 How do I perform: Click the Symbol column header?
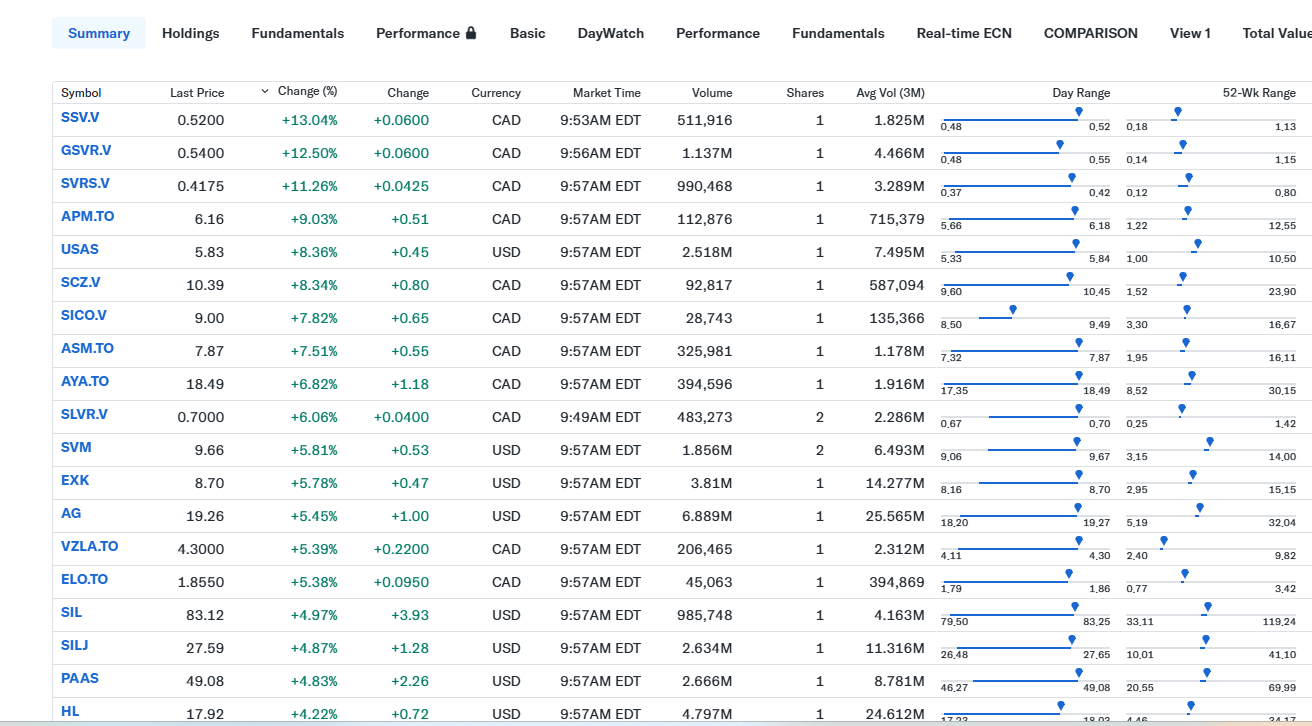pyautogui.click(x=81, y=93)
